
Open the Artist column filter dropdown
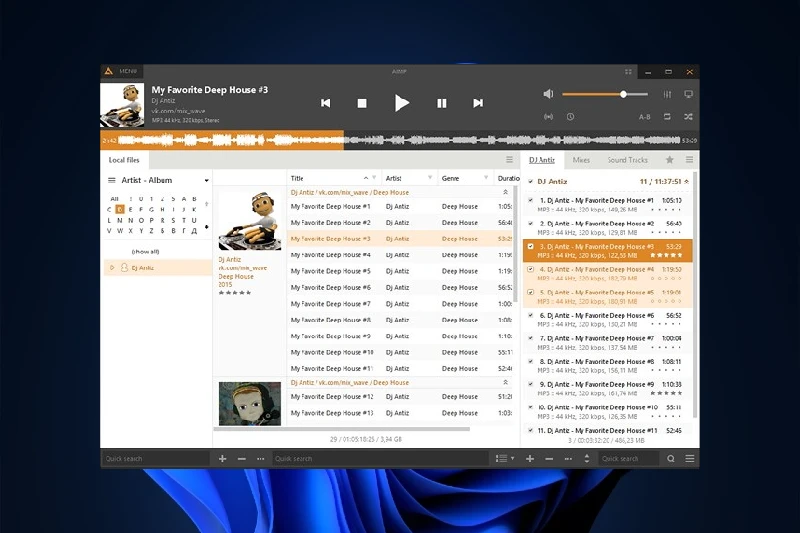tap(430, 177)
